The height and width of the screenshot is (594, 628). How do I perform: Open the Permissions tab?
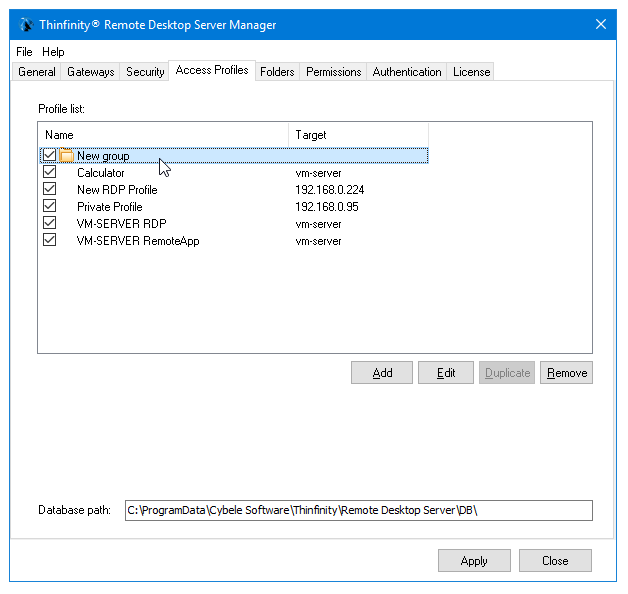(x=333, y=72)
